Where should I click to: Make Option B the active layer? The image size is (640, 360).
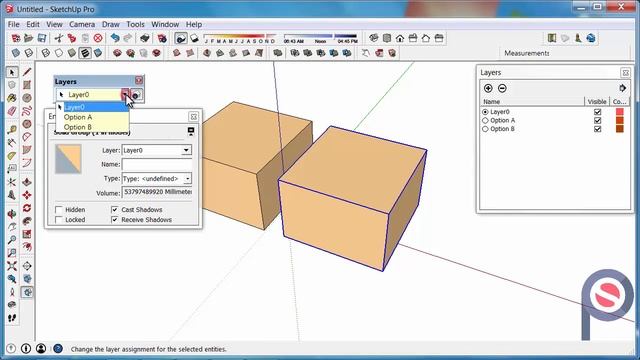[x=485, y=129]
